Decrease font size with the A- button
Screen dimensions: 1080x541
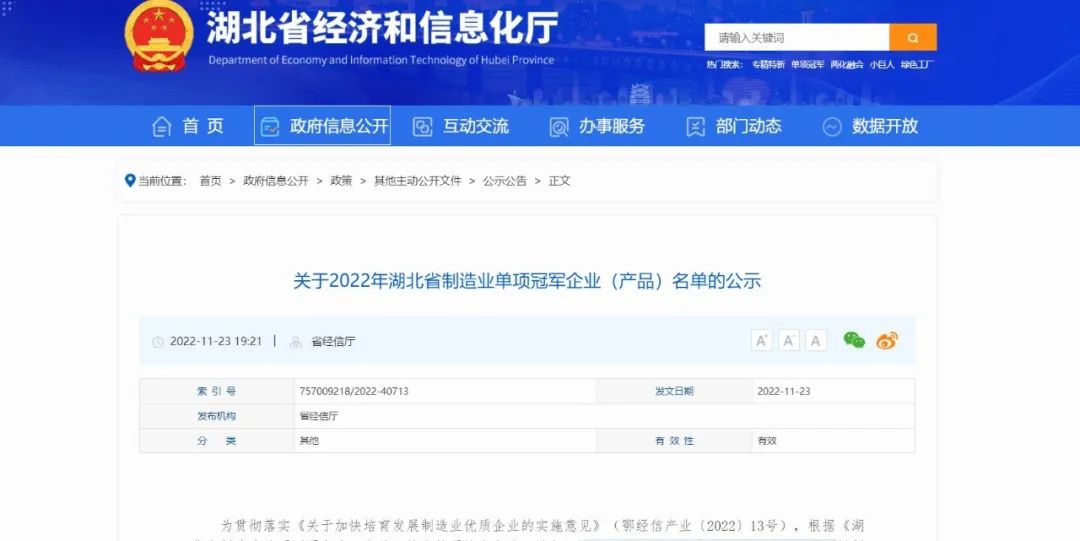[x=789, y=340]
